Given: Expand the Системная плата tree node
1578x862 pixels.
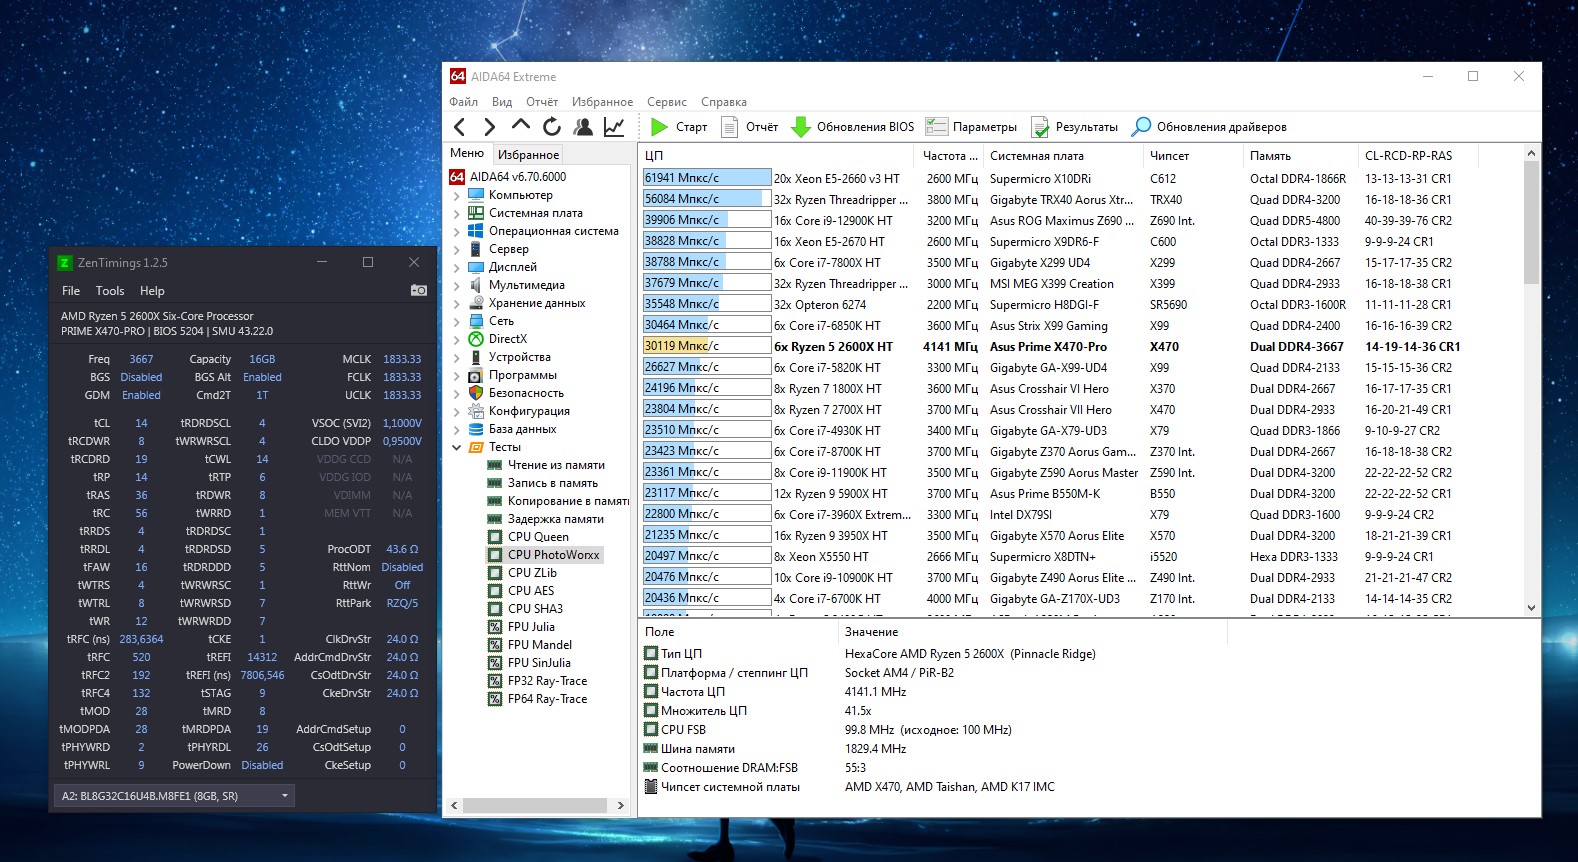Looking at the screenshot, I should 457,213.
